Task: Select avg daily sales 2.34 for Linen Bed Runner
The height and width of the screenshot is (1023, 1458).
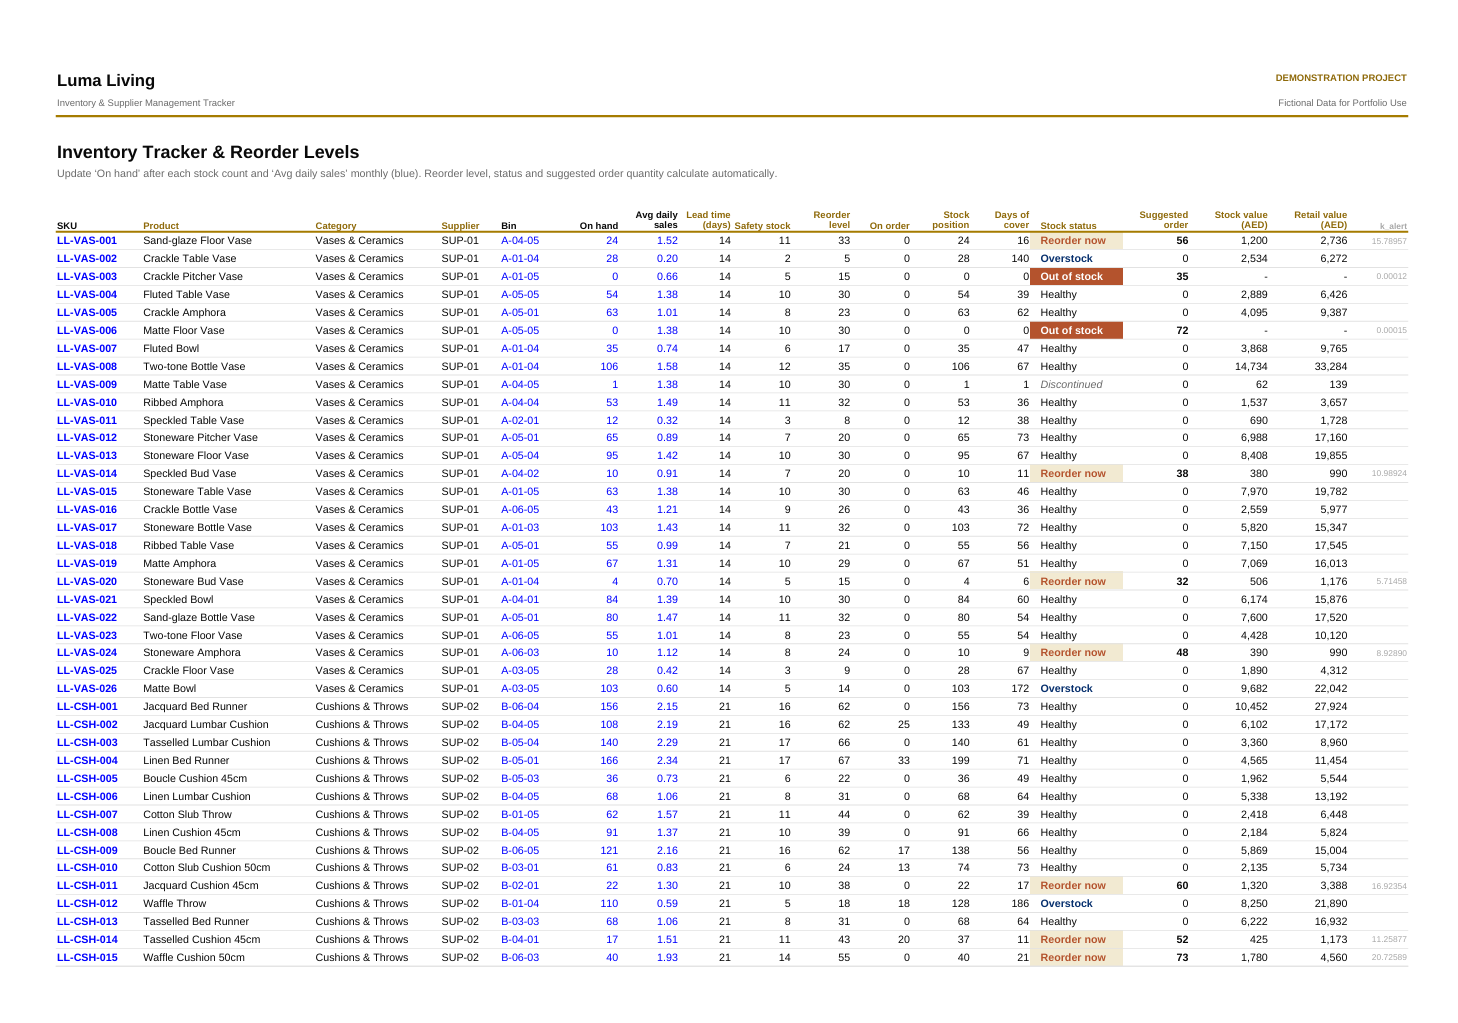Action: coord(667,761)
